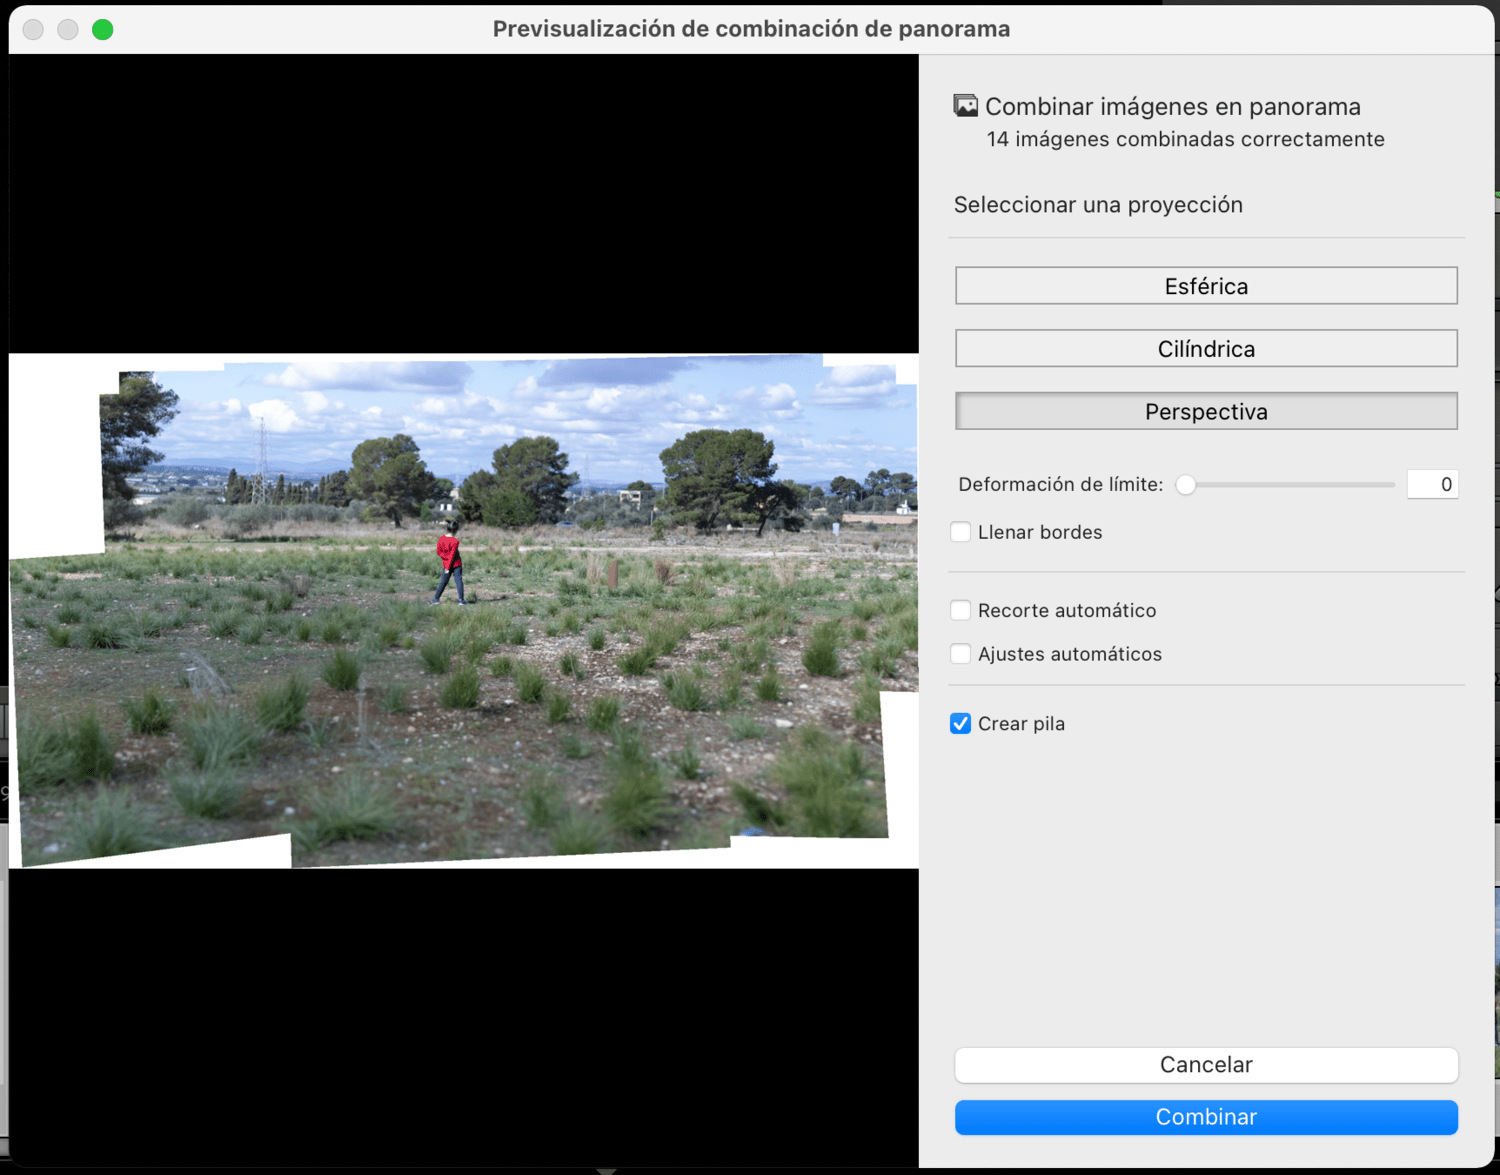Click the Cancelar button
The width and height of the screenshot is (1500, 1175).
pyautogui.click(x=1206, y=1065)
